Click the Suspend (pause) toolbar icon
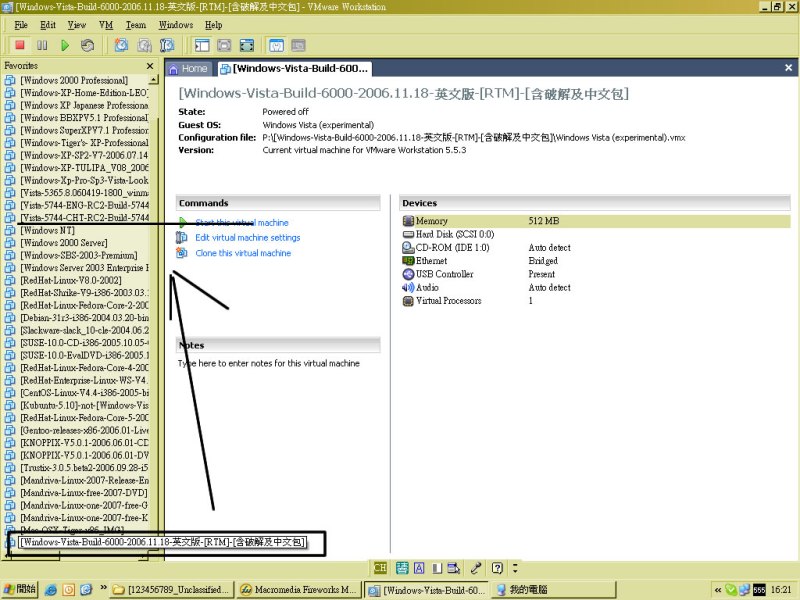Image resolution: width=800 pixels, height=600 pixels. coord(42,45)
